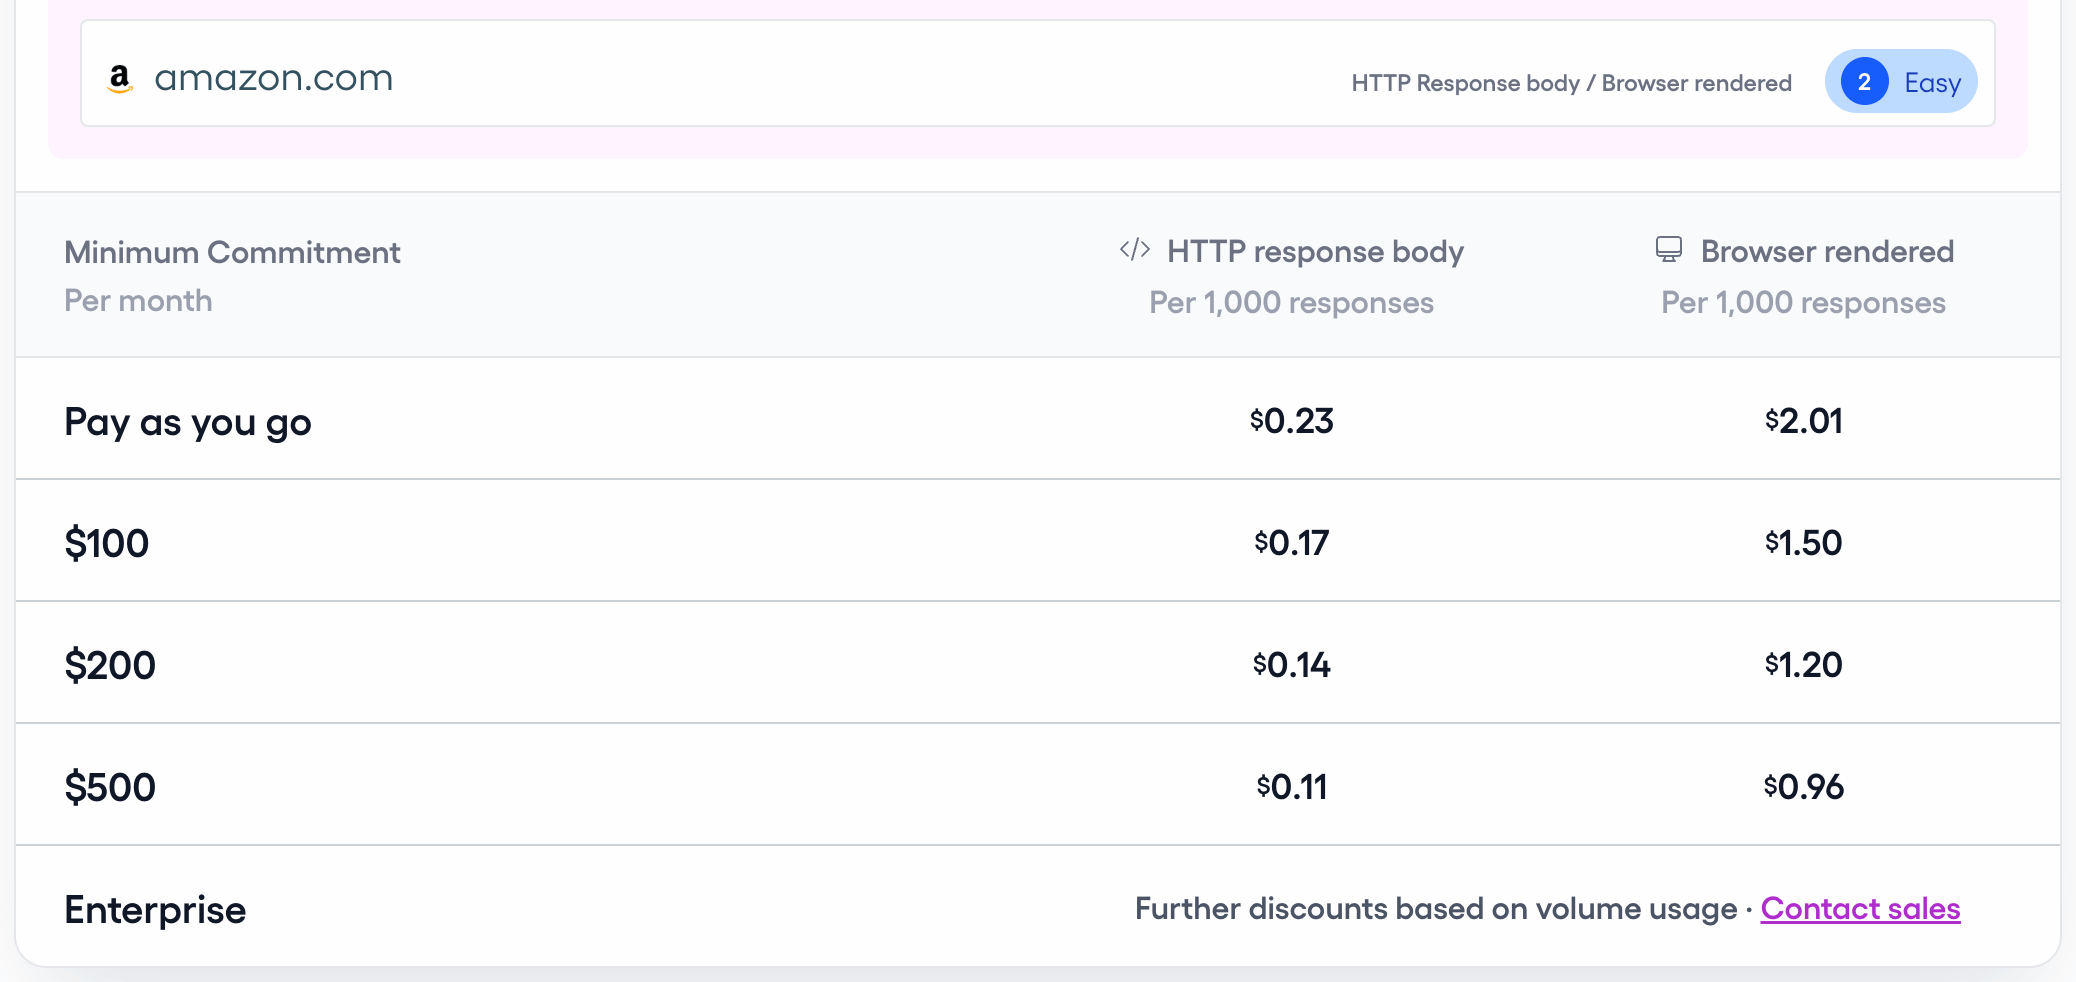Image resolution: width=2076 pixels, height=982 pixels.
Task: Click the monitor icon beside Browser rendered
Action: [1668, 250]
